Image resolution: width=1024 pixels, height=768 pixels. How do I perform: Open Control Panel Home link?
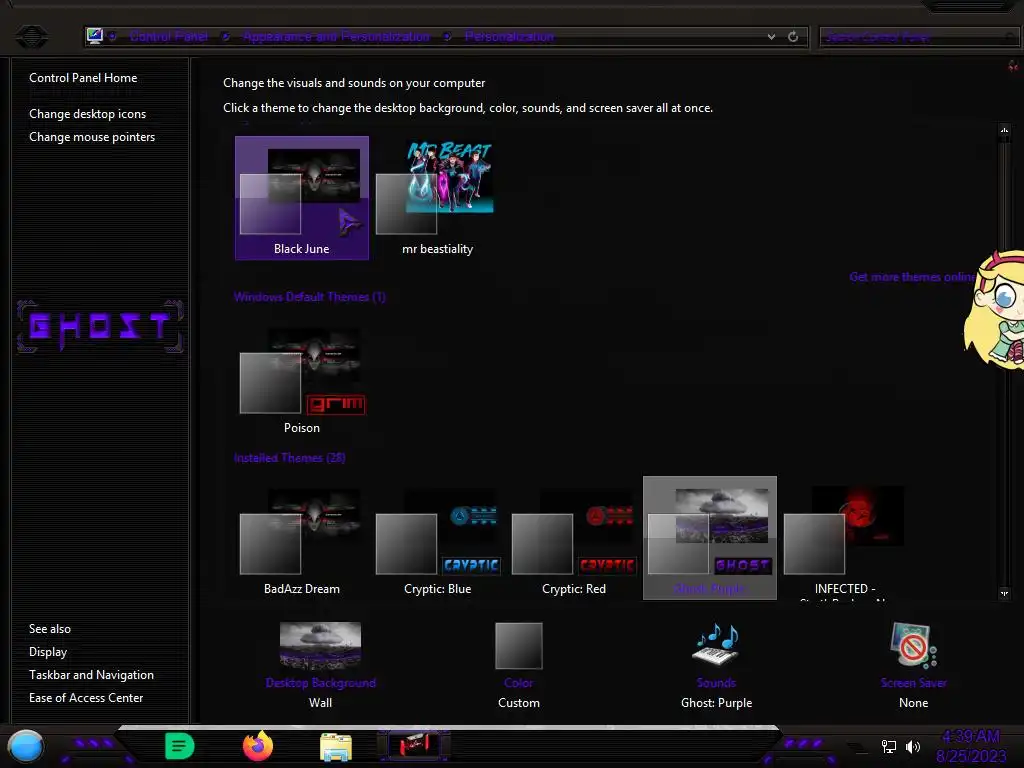83,78
